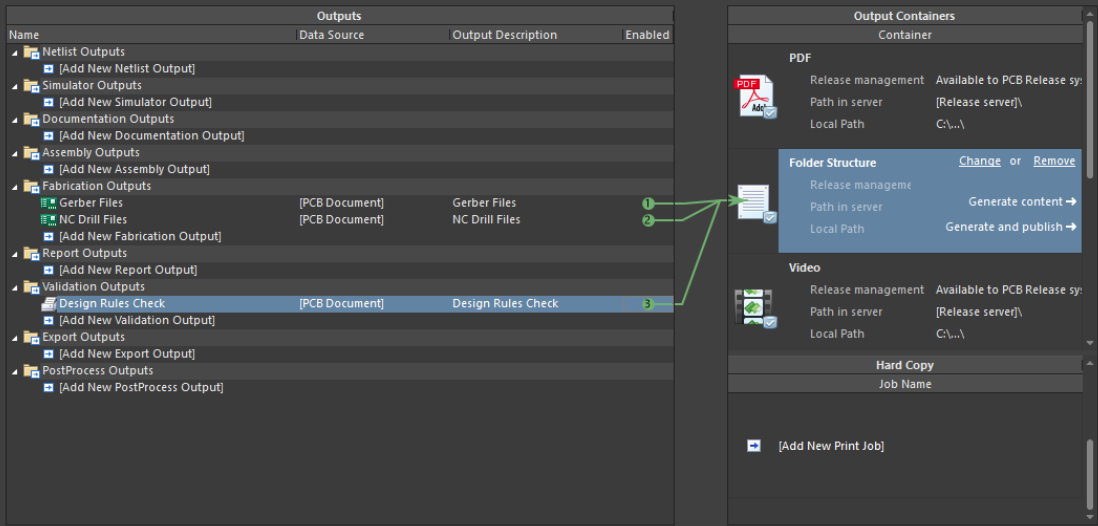Click the Folder Structure container icon
The image size is (1098, 526).
click(755, 202)
